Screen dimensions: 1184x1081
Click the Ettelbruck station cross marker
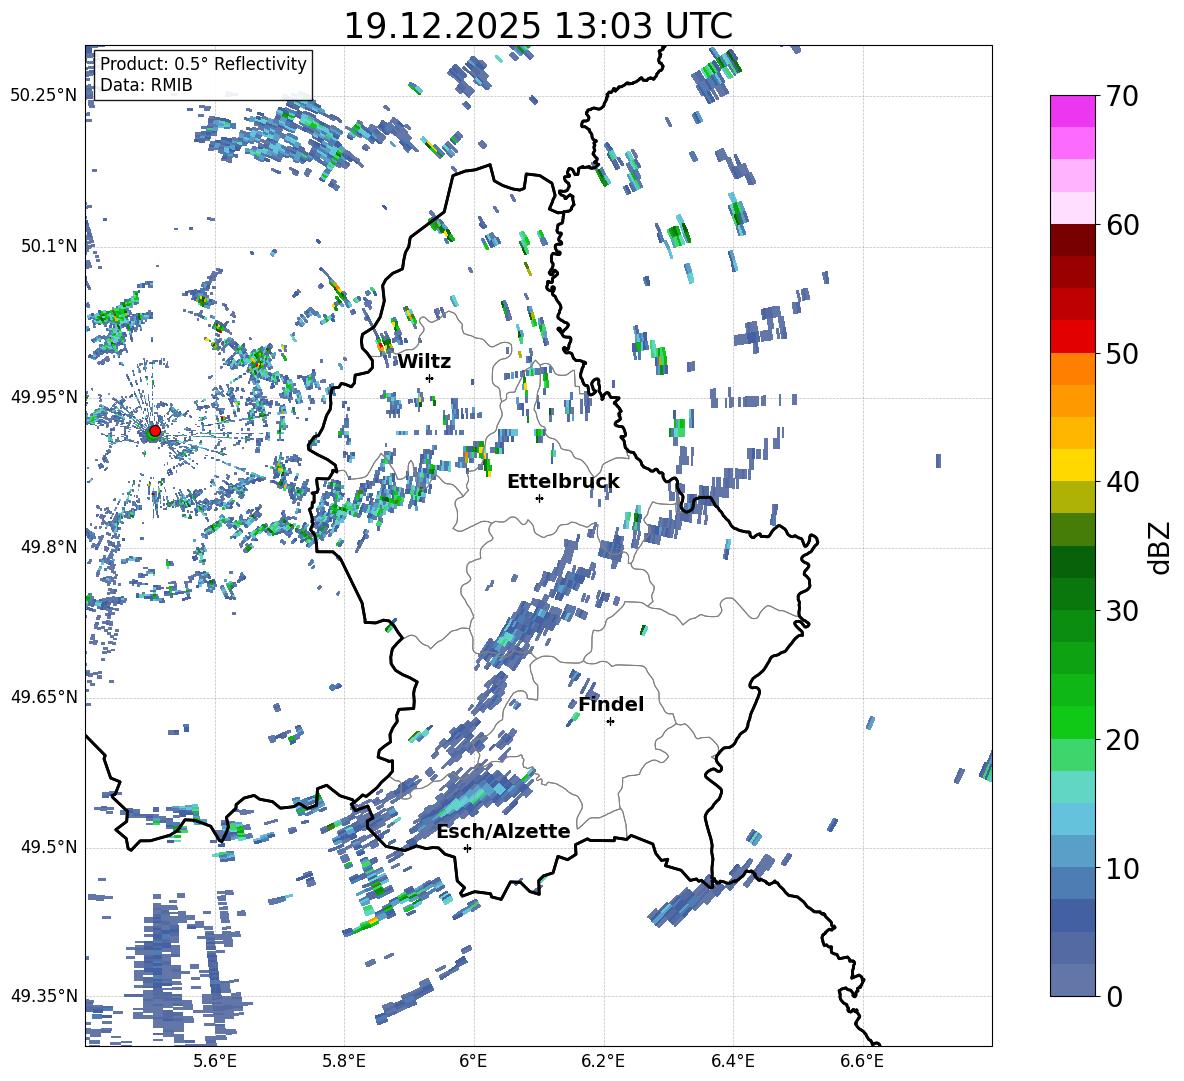tap(539, 498)
